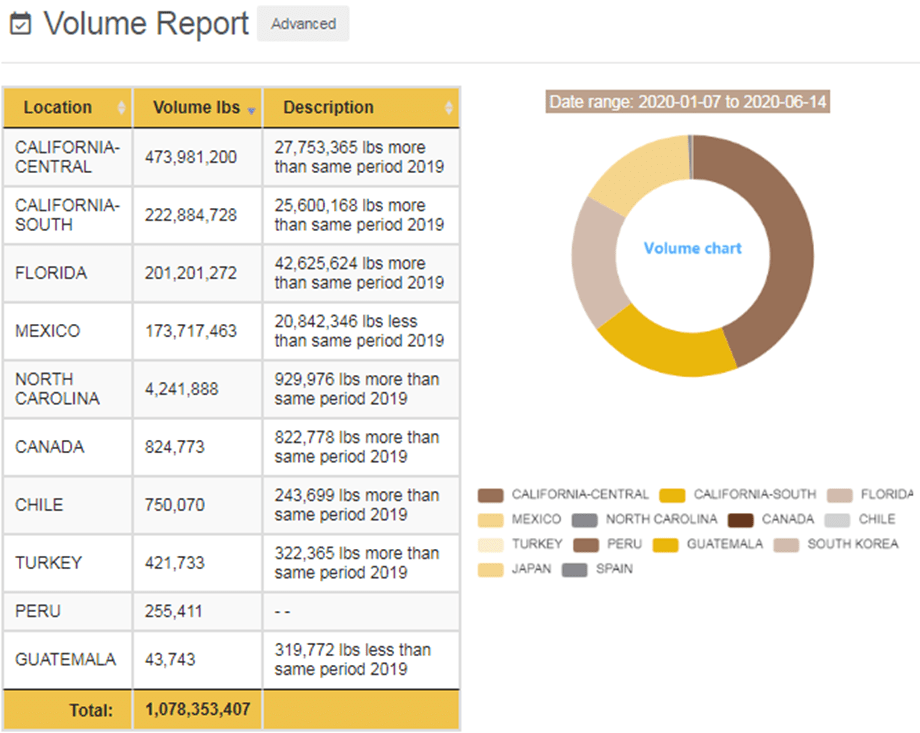Click TURKEY location cell
The width and height of the screenshot is (920, 733).
[67, 563]
